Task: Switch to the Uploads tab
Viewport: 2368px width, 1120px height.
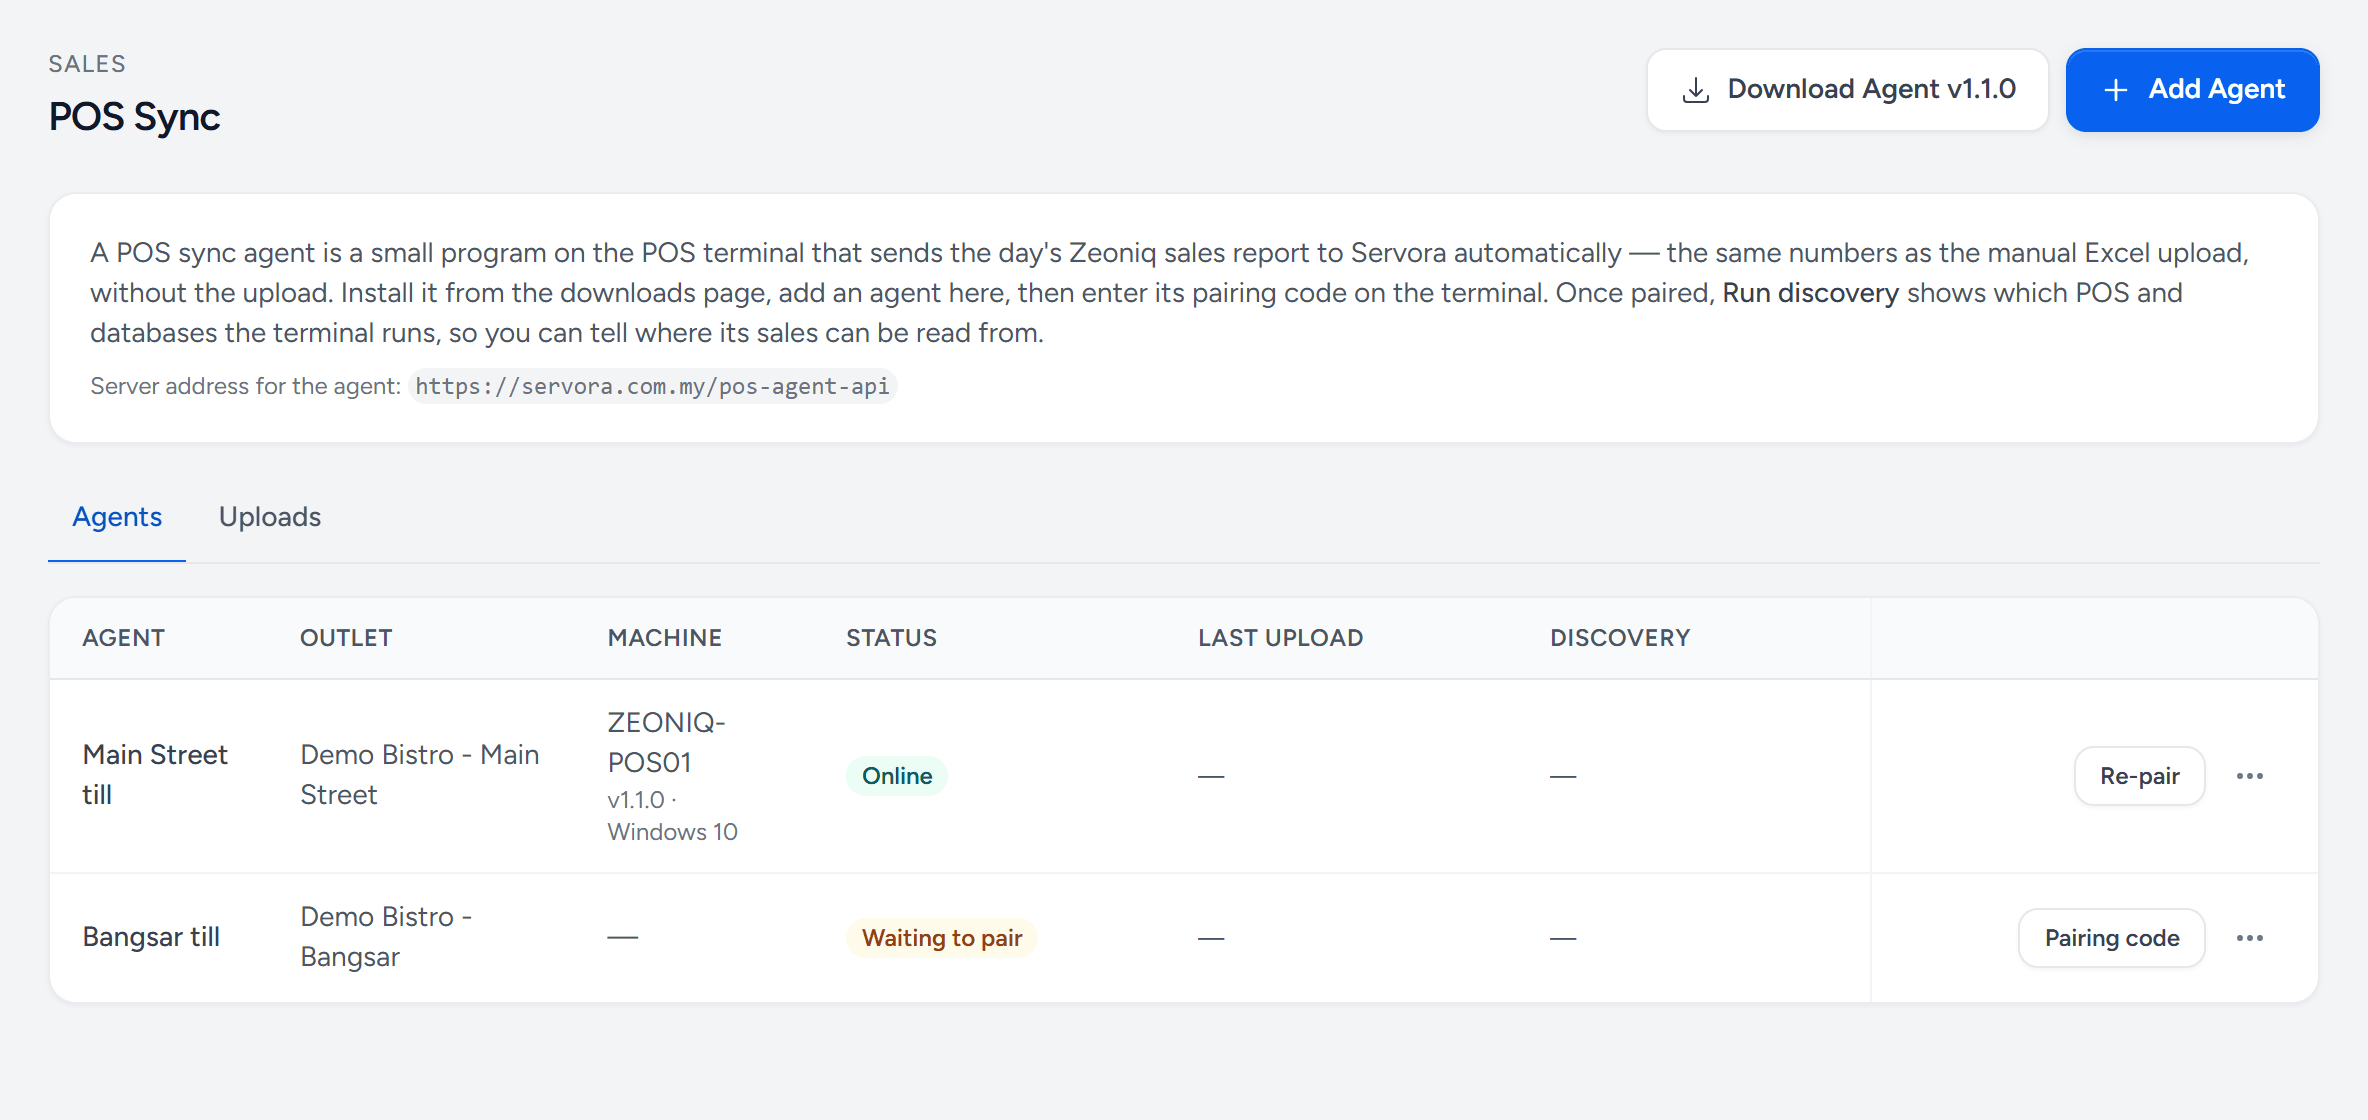Action: coord(270,517)
